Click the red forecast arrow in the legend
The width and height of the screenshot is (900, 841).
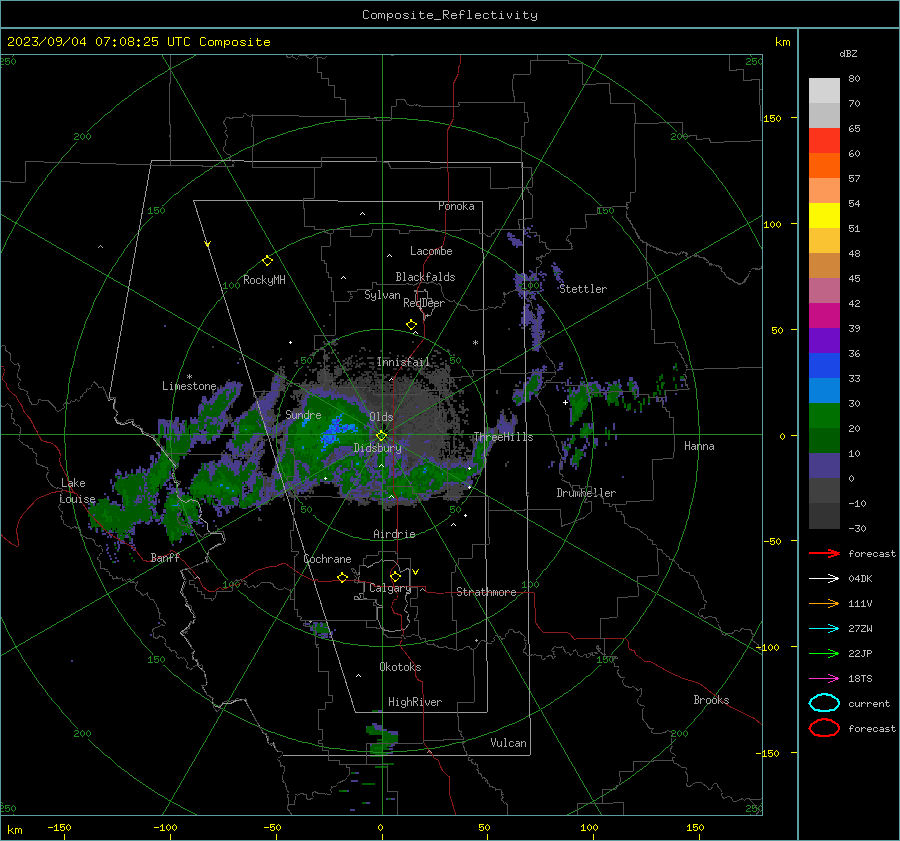[x=824, y=553]
